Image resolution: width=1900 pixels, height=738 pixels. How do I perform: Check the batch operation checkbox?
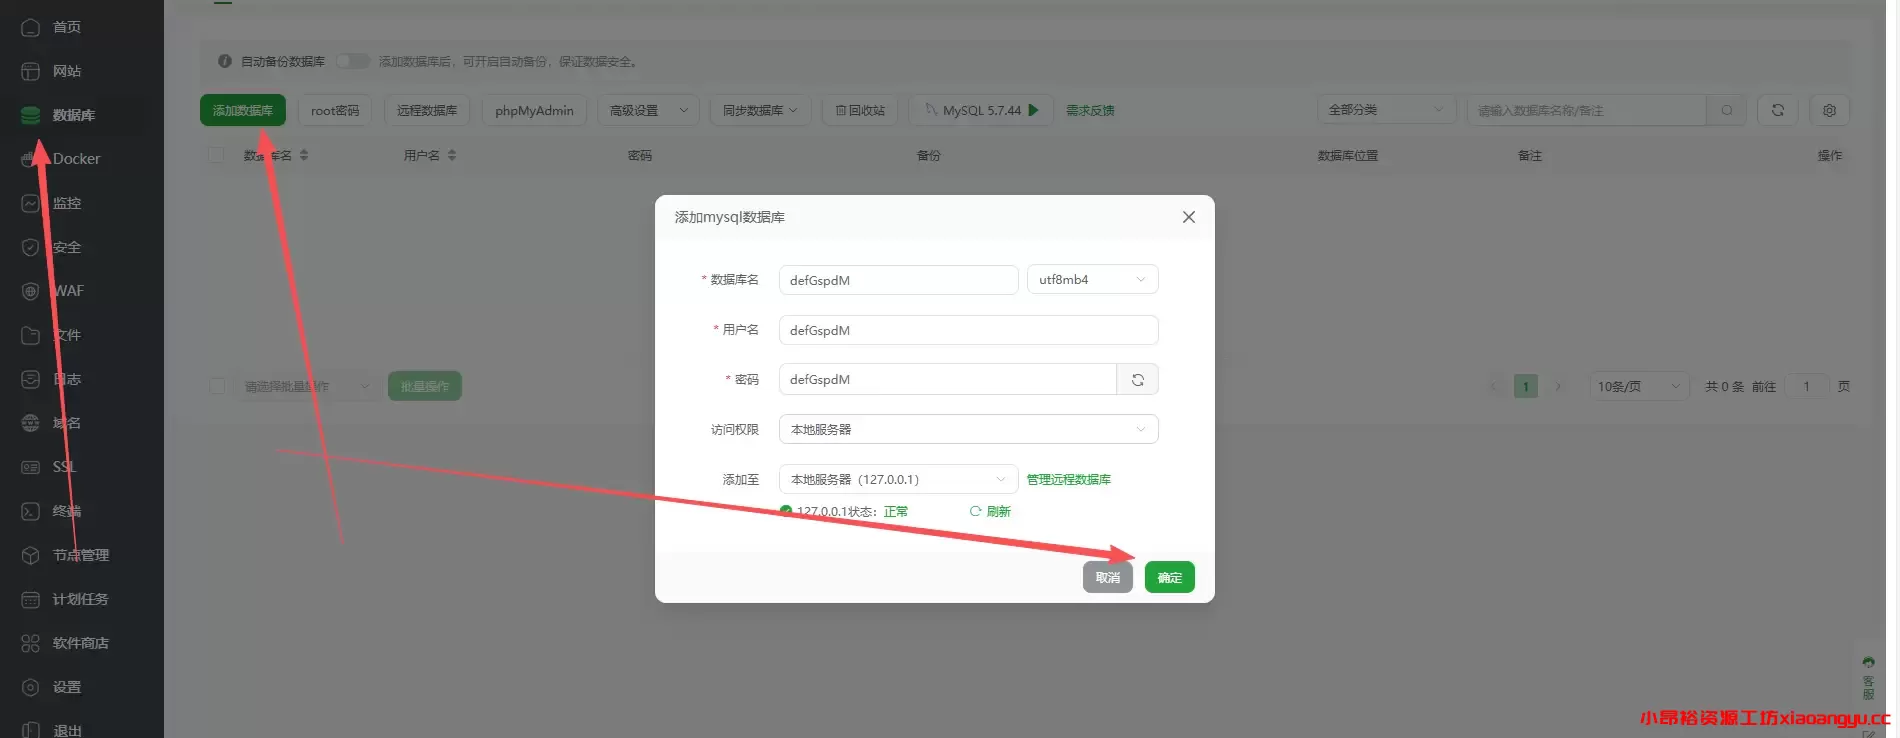pos(217,386)
